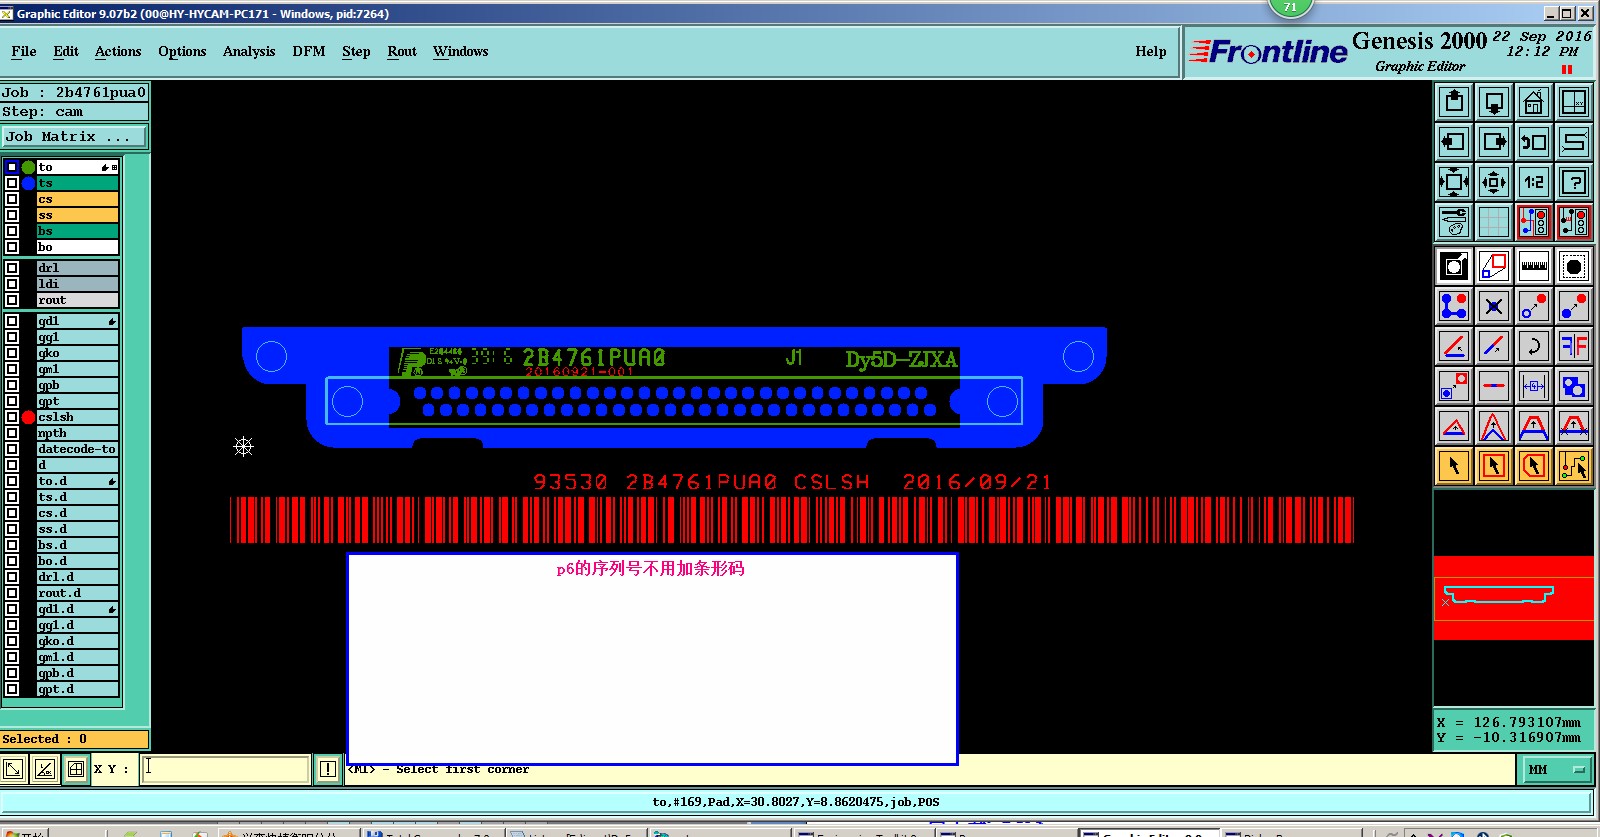This screenshot has width=1600, height=837.
Task: Click the question mark help icon
Action: pyautogui.click(x=1574, y=182)
